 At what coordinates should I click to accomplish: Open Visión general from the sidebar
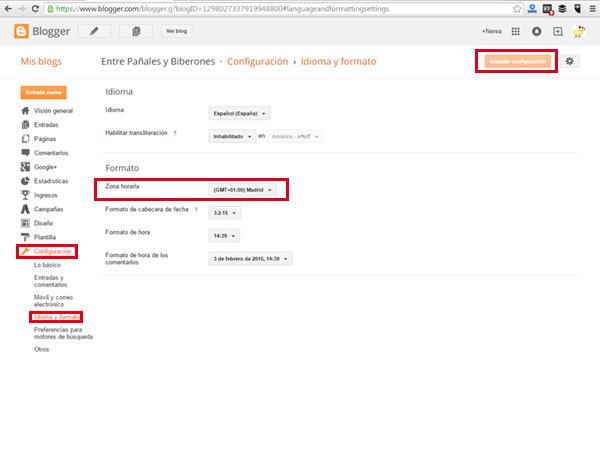click(53, 111)
